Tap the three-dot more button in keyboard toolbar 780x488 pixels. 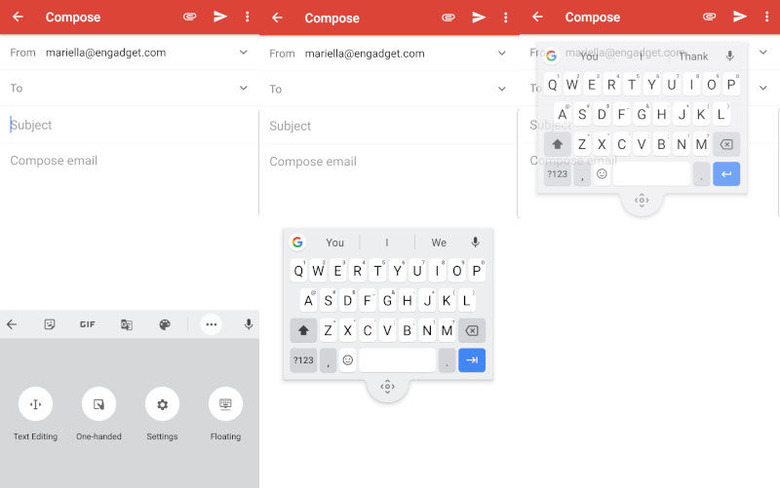click(211, 325)
